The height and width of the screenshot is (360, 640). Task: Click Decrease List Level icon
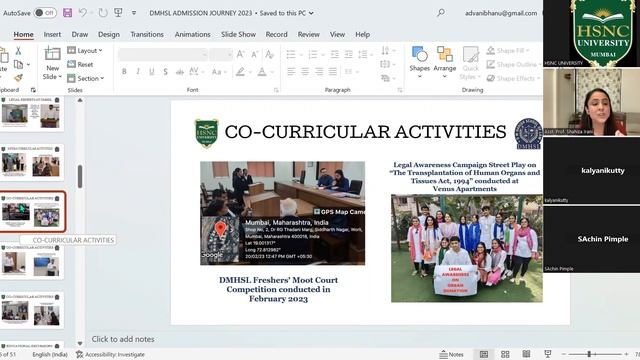335,54
